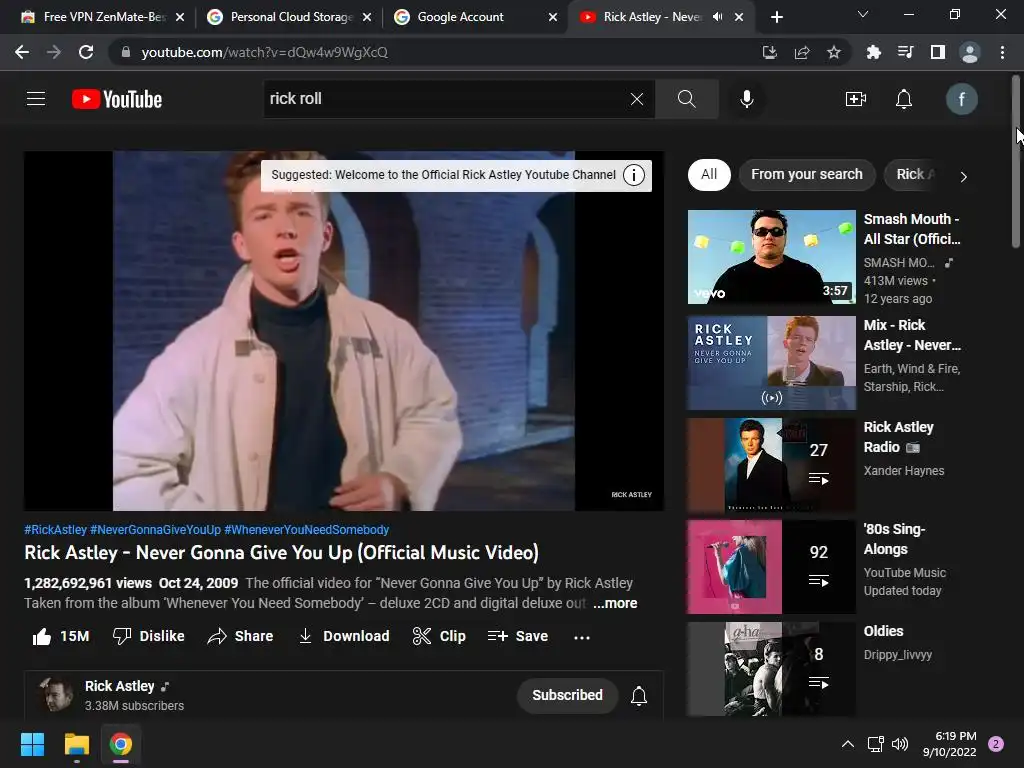Image resolution: width=1024 pixels, height=768 pixels.
Task: Open more actions three-dot menu
Action: coord(582,637)
